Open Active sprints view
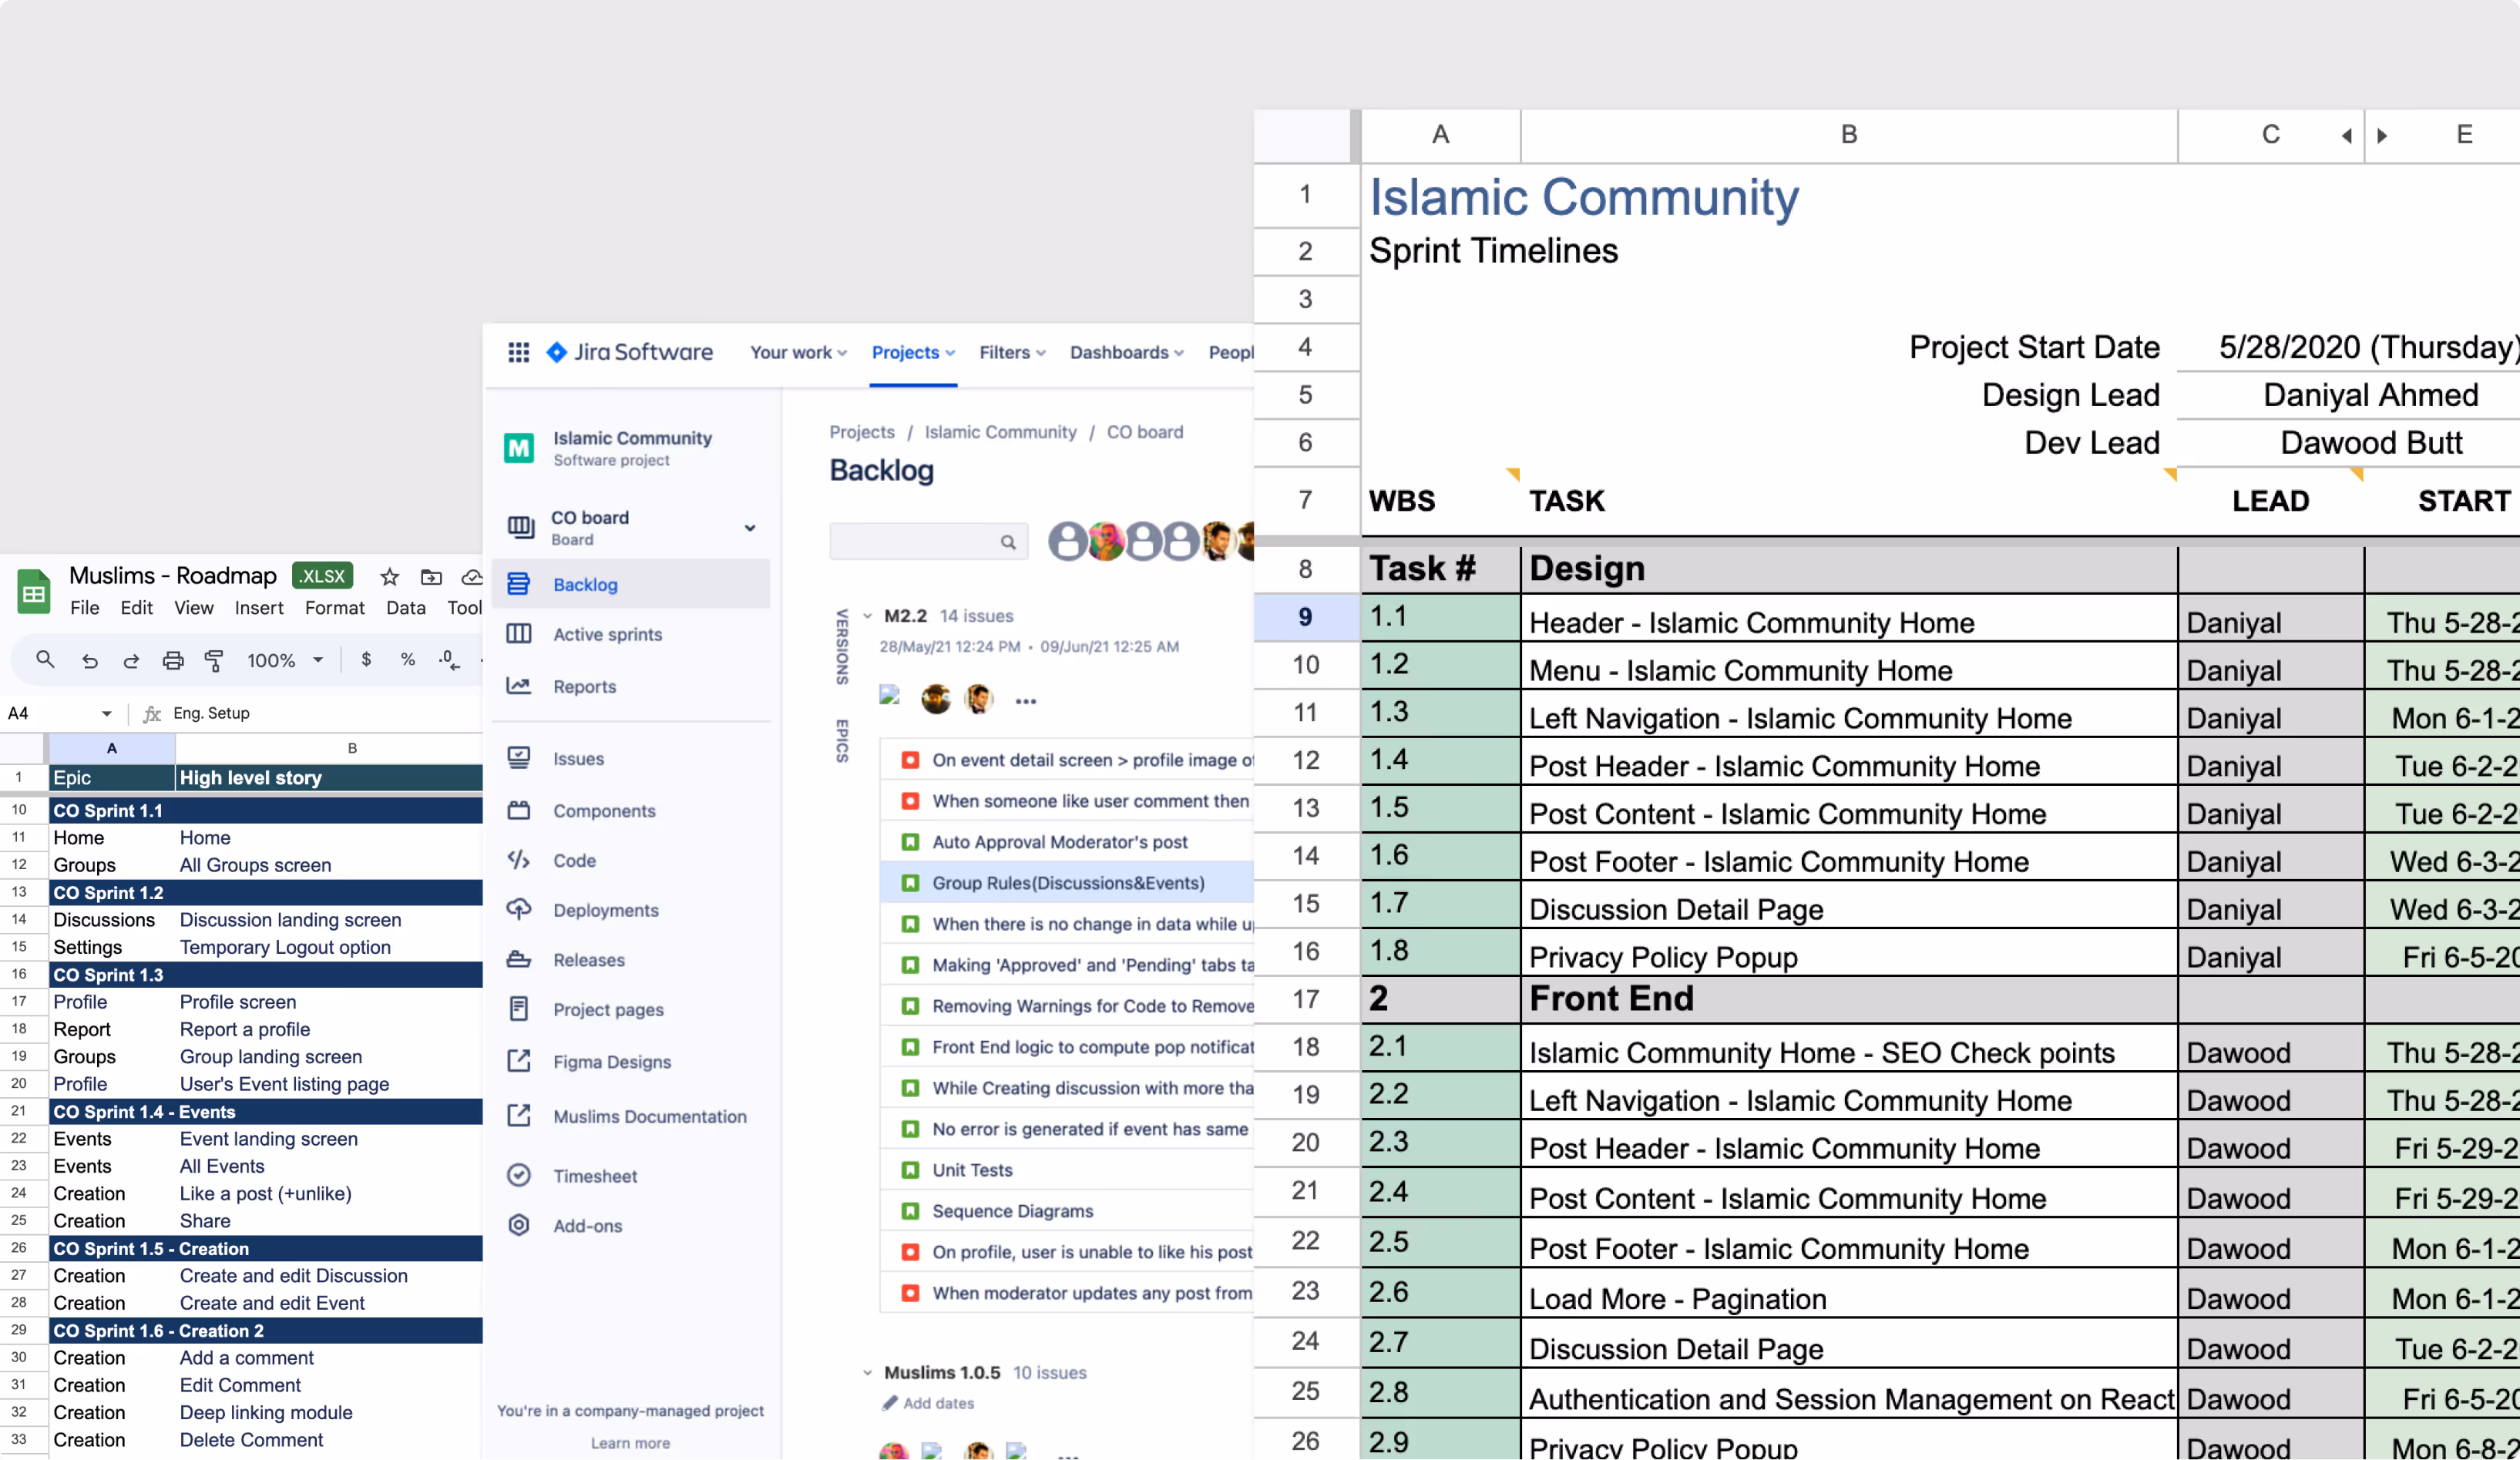Screen dimensions: 2520x1460 point(607,634)
